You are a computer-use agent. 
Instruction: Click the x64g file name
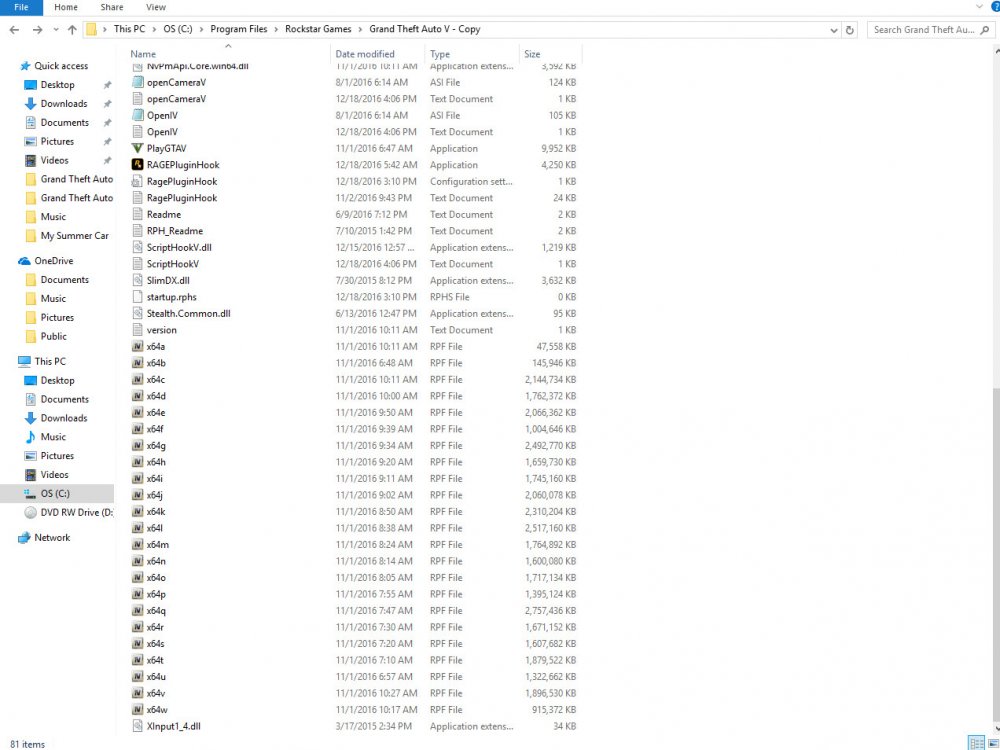click(x=156, y=445)
